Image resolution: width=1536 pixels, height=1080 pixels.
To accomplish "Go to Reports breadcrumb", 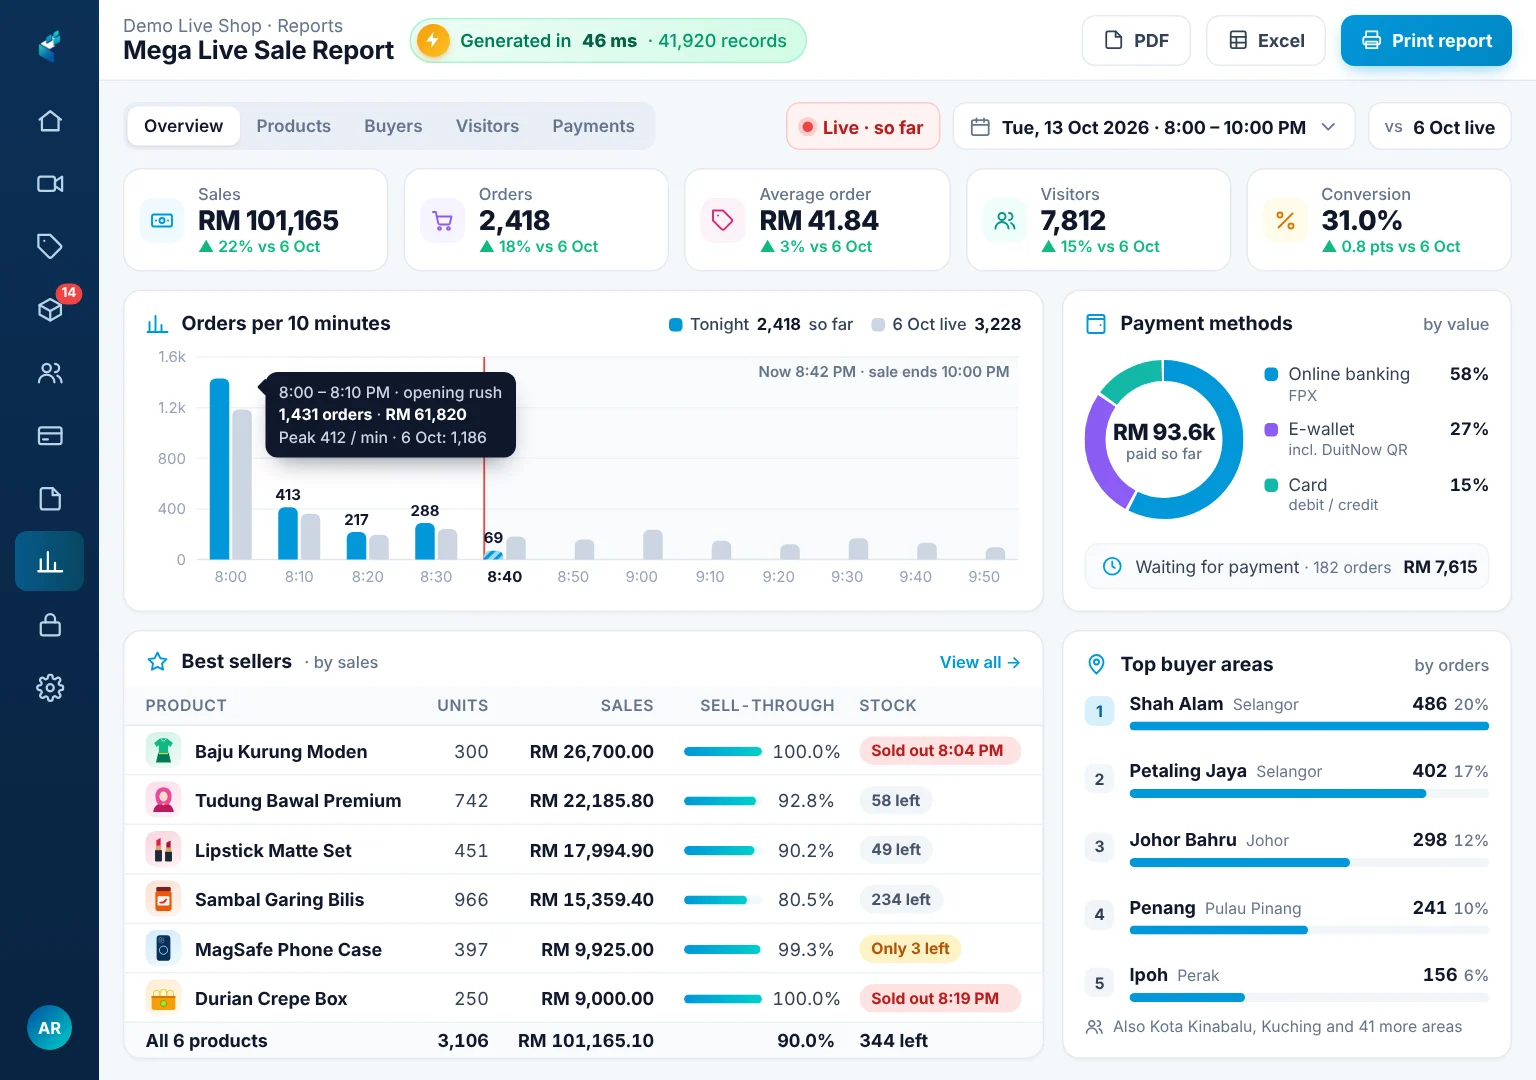I will click(x=310, y=26).
